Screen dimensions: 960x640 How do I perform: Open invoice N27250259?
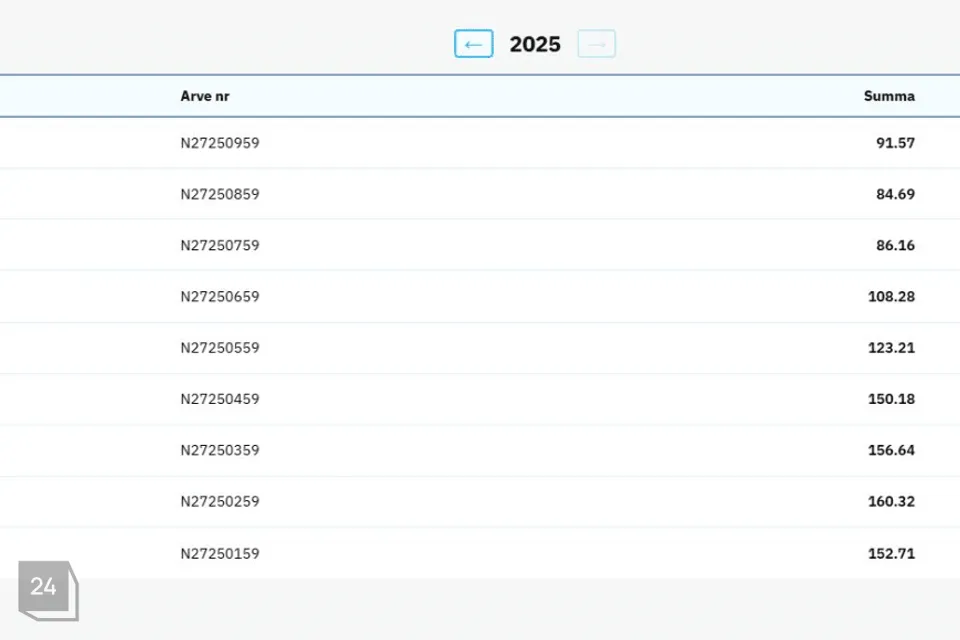click(220, 501)
